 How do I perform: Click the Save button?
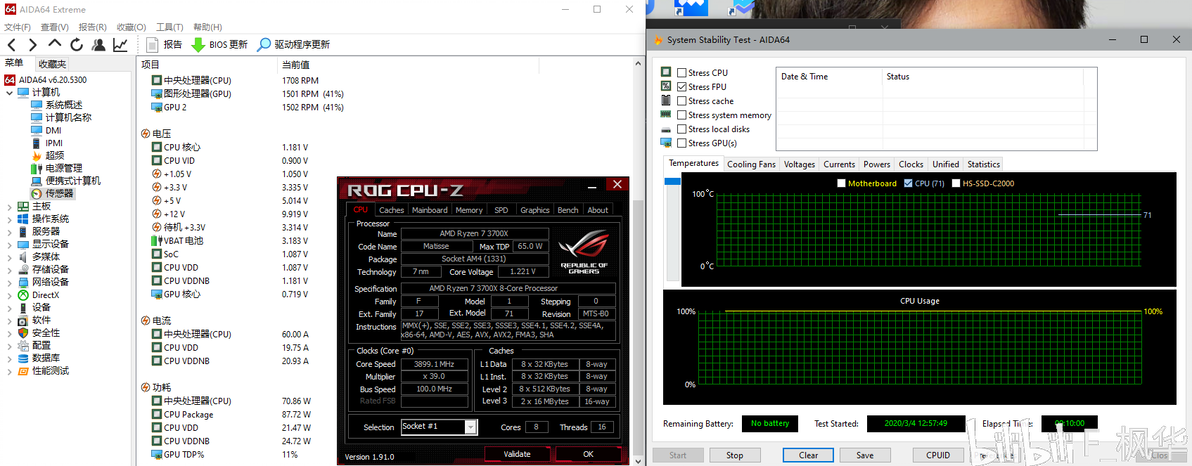tap(864, 455)
